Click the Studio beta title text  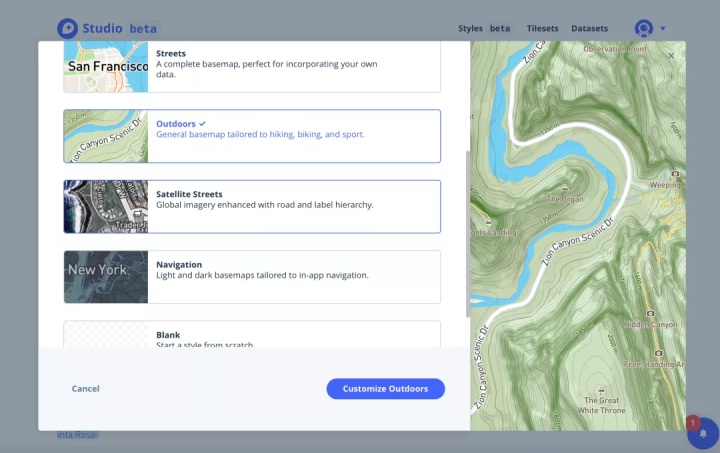coord(119,28)
